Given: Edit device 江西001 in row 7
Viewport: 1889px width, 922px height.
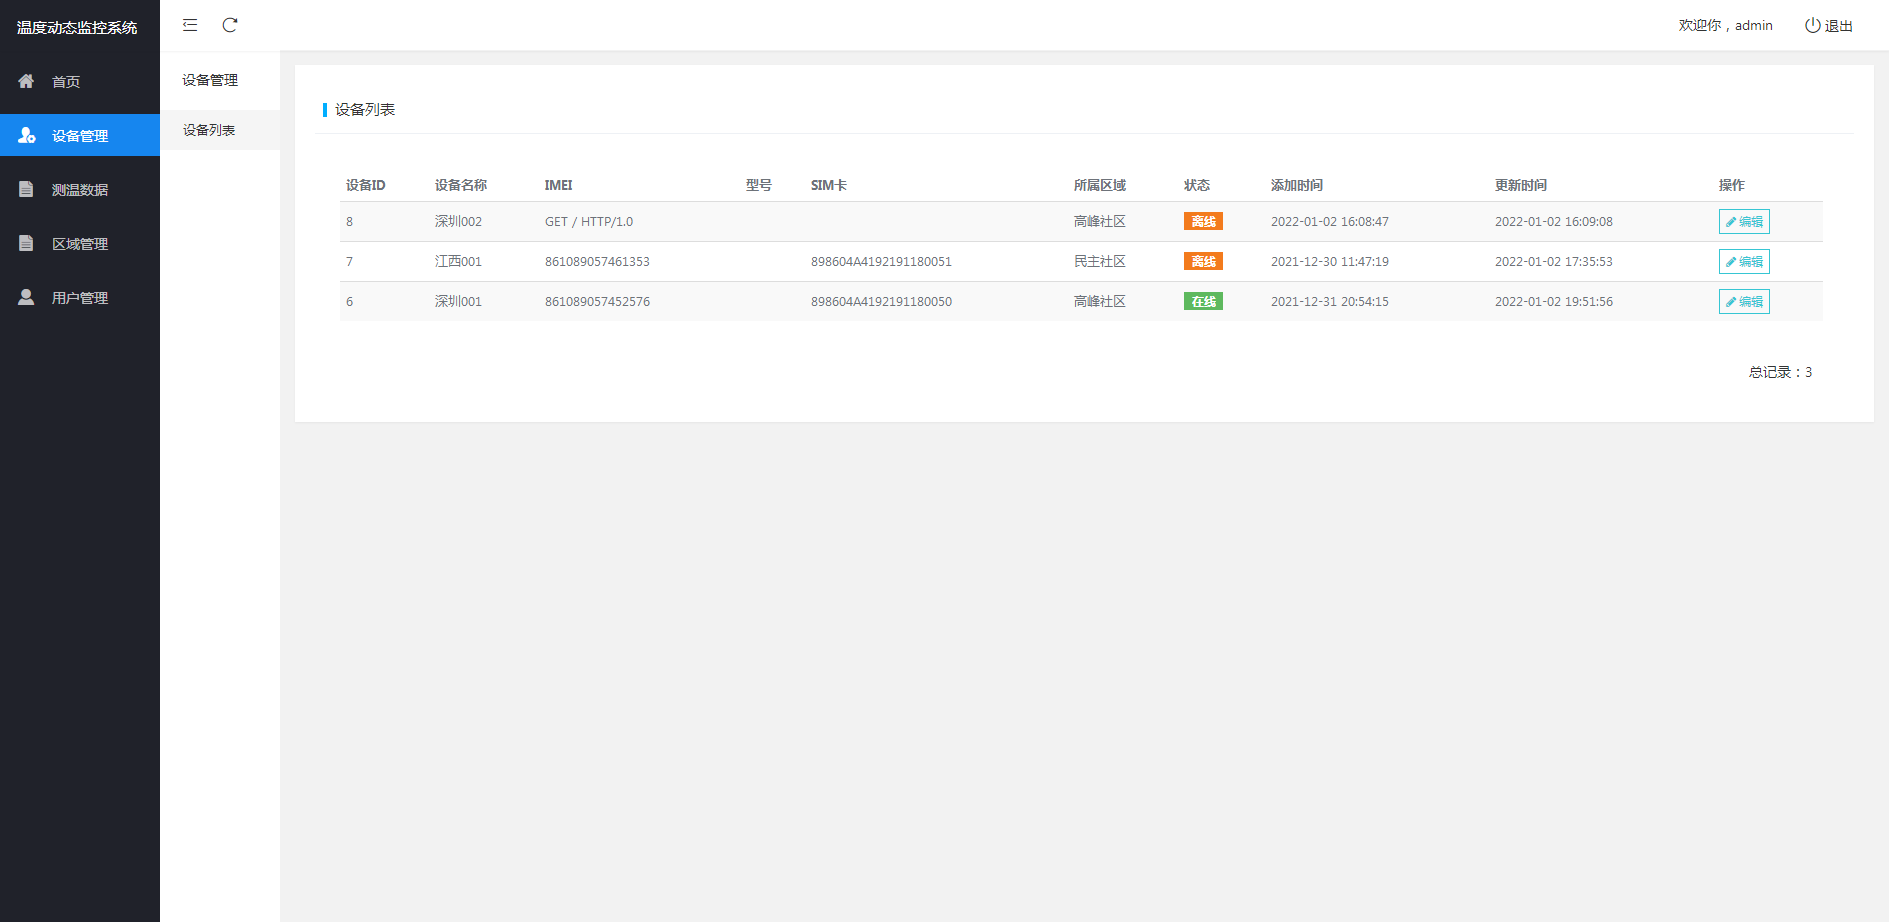Looking at the screenshot, I should point(1744,262).
